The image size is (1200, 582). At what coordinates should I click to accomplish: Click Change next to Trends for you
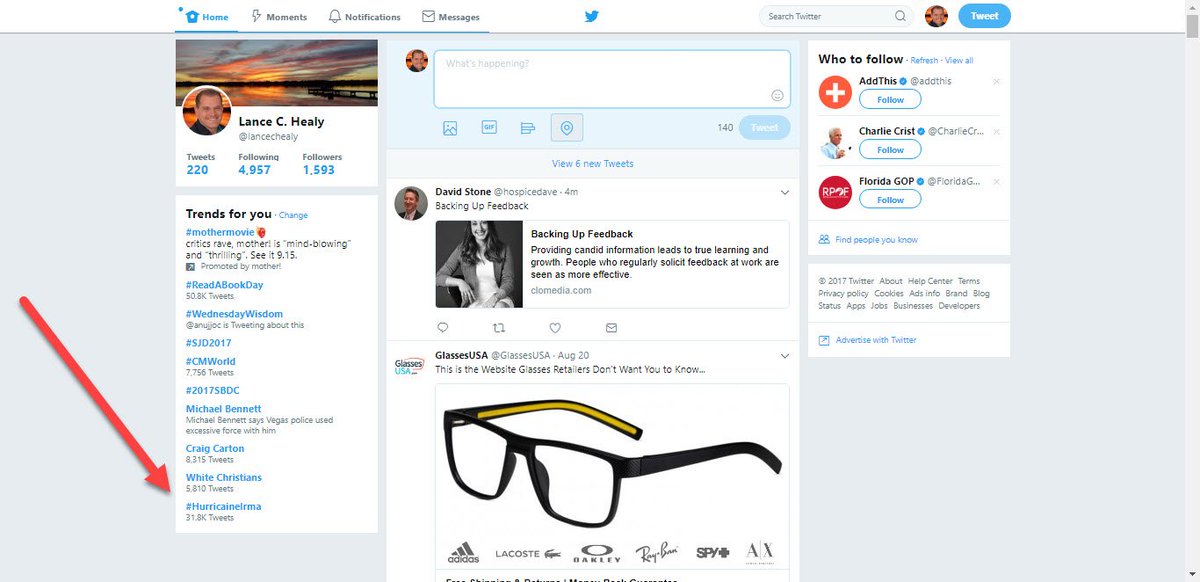[x=293, y=215]
